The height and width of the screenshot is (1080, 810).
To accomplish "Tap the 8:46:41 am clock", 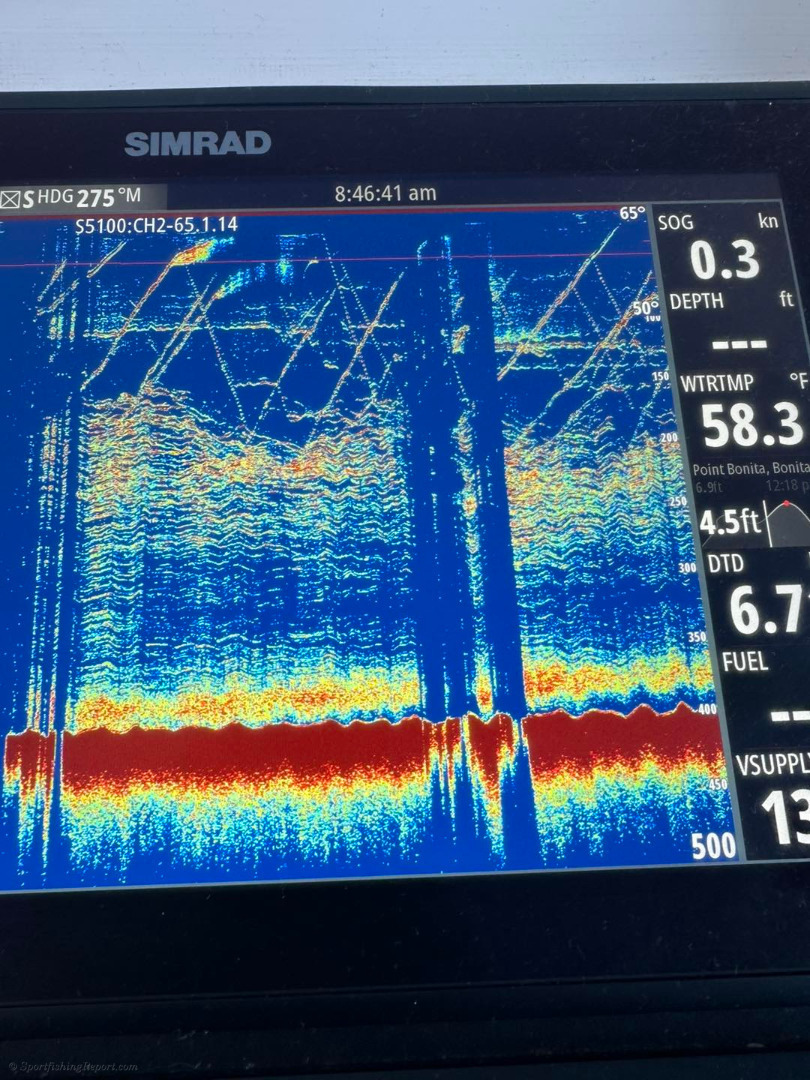I will point(385,193).
